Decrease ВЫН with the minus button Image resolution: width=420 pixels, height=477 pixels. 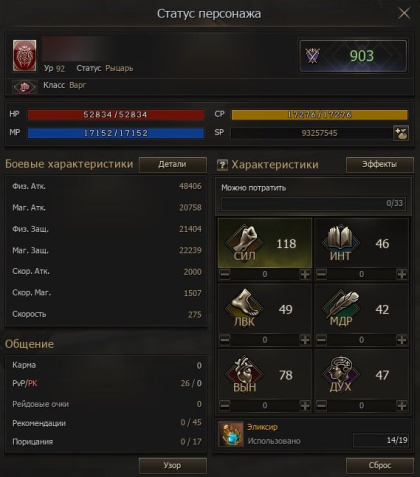pos(225,405)
